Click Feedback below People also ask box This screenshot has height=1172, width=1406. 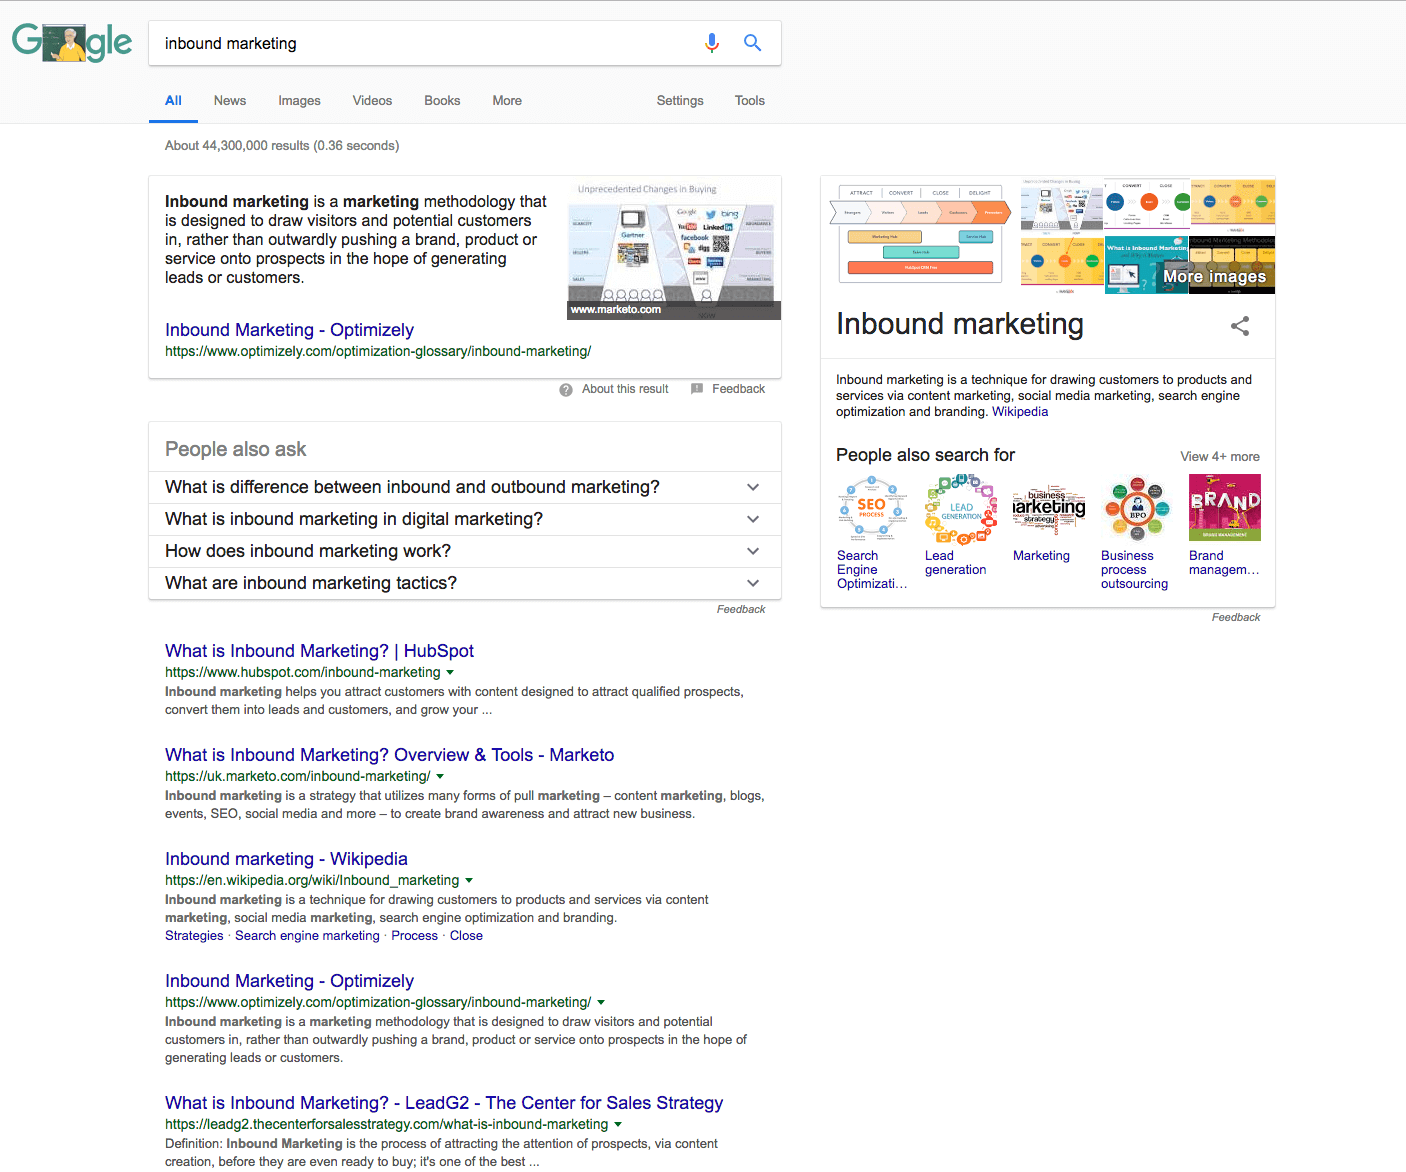pos(741,609)
